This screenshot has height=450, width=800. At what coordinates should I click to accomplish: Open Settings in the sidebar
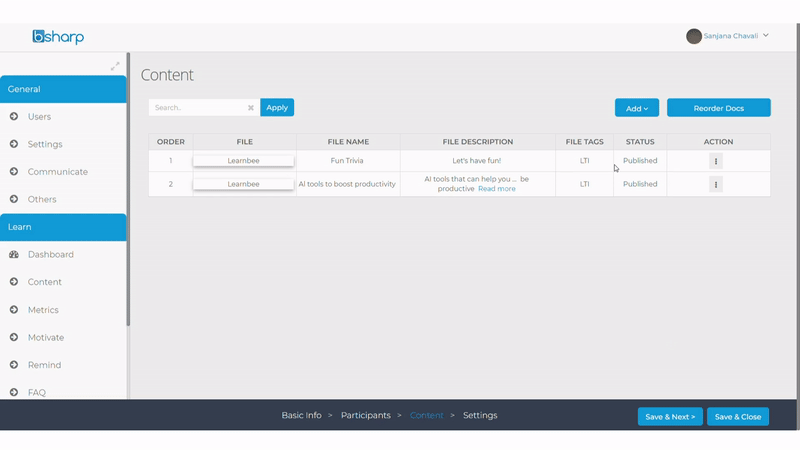(x=45, y=144)
